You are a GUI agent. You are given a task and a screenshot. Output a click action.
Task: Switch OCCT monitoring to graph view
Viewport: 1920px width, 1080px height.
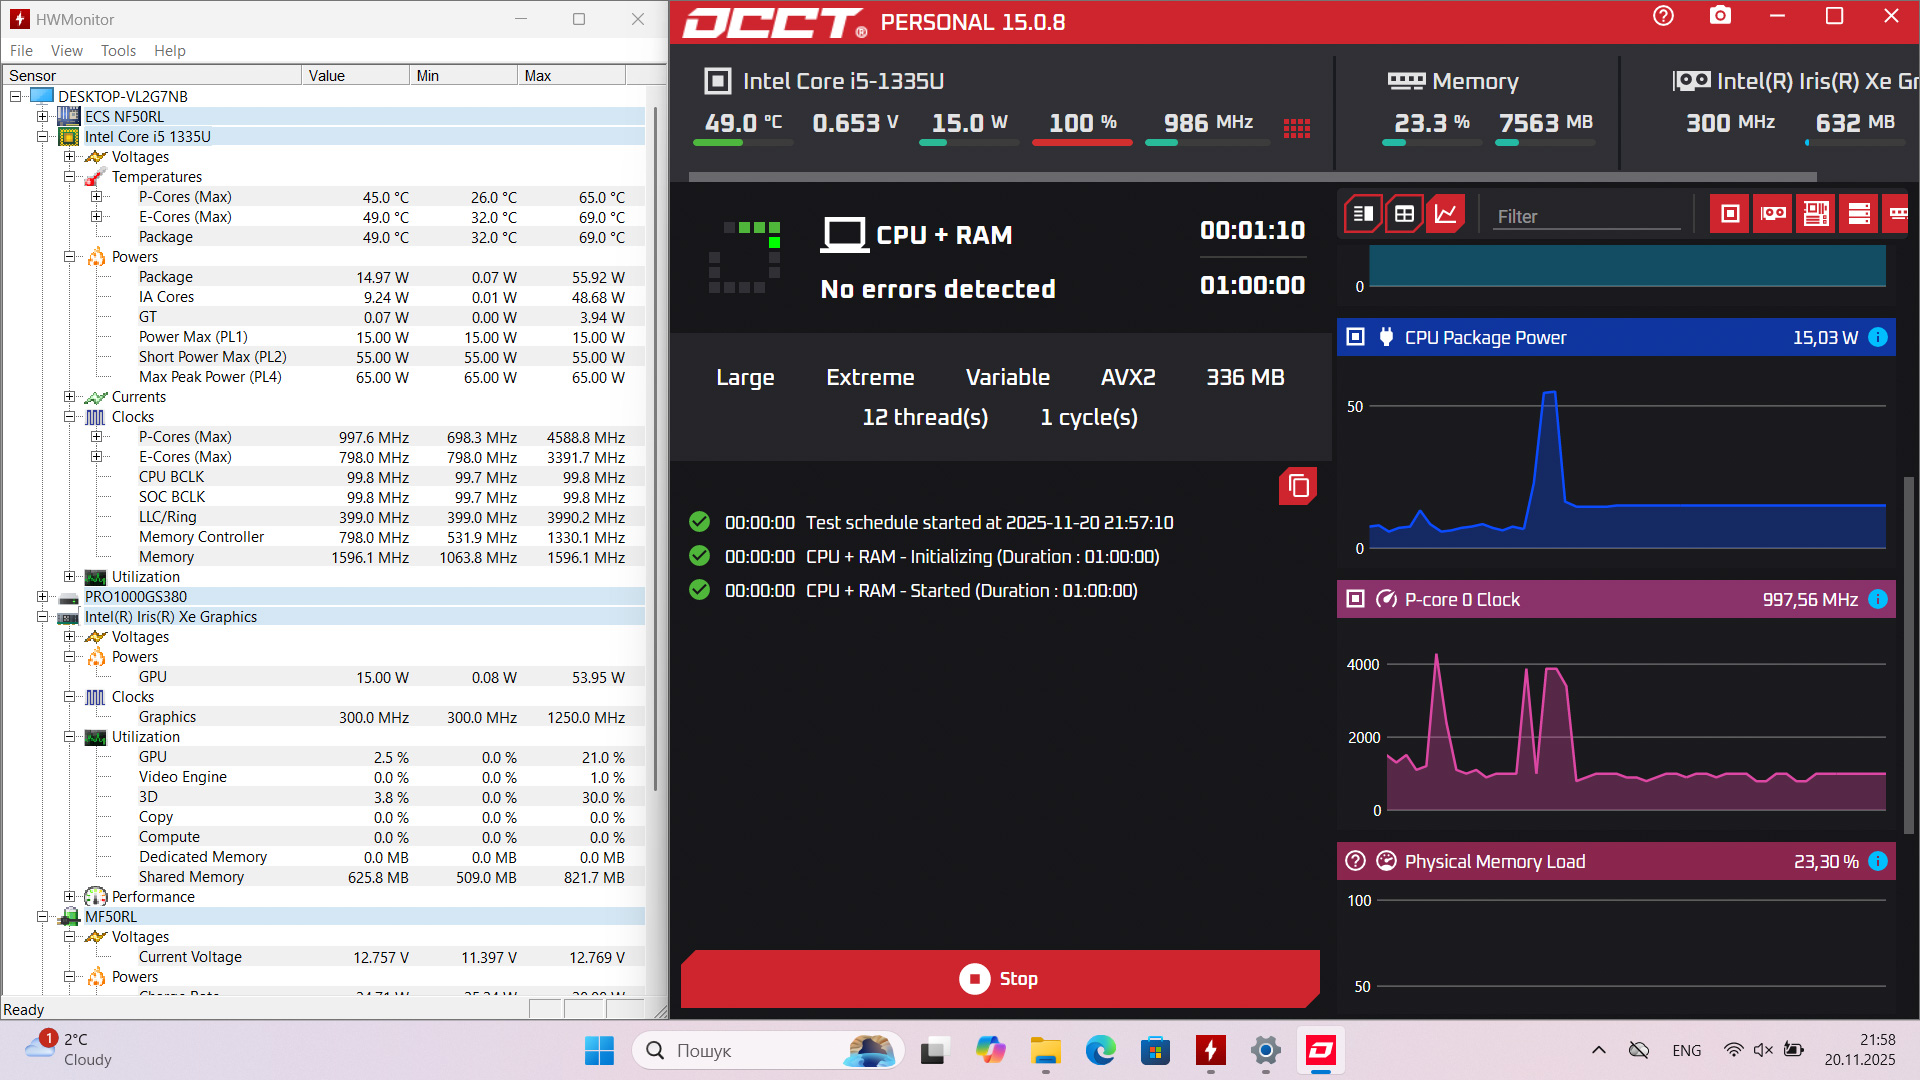coord(1446,213)
